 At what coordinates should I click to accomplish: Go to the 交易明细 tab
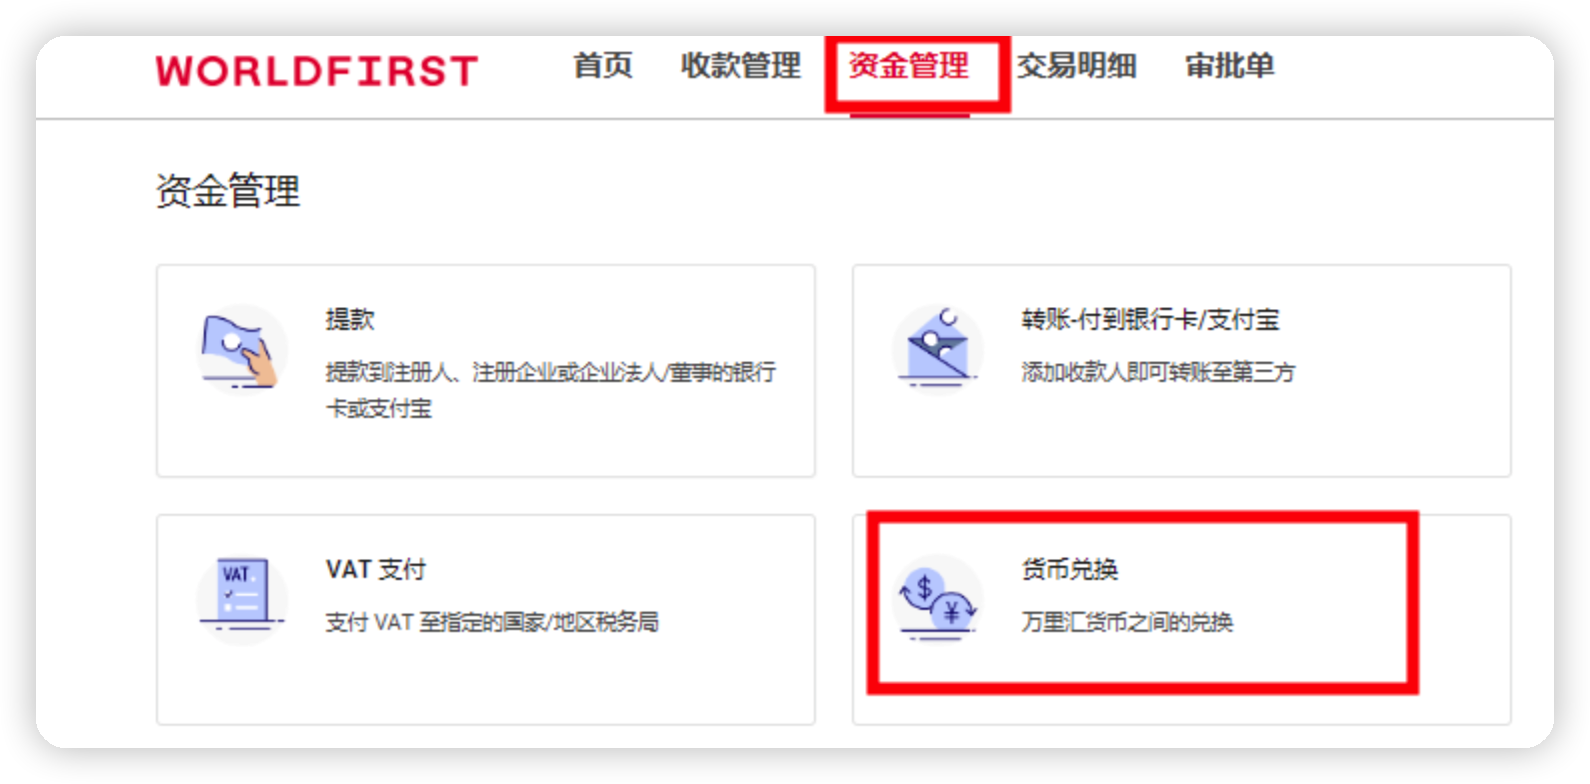tap(1077, 66)
